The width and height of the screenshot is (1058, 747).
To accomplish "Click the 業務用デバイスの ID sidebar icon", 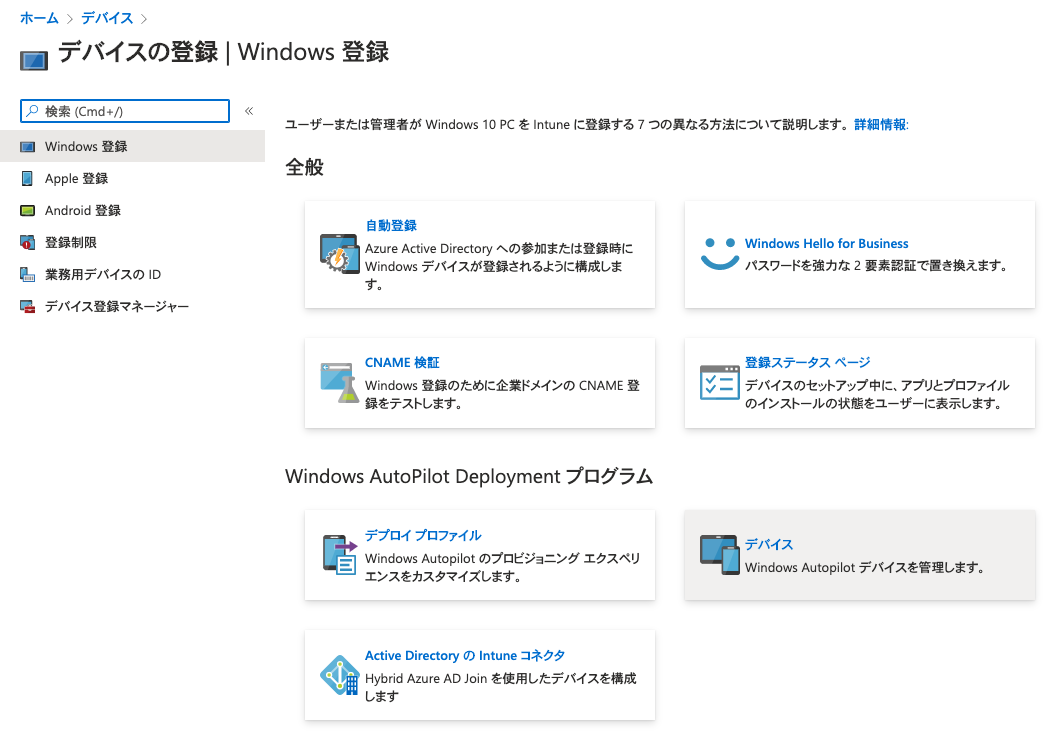I will [x=28, y=274].
